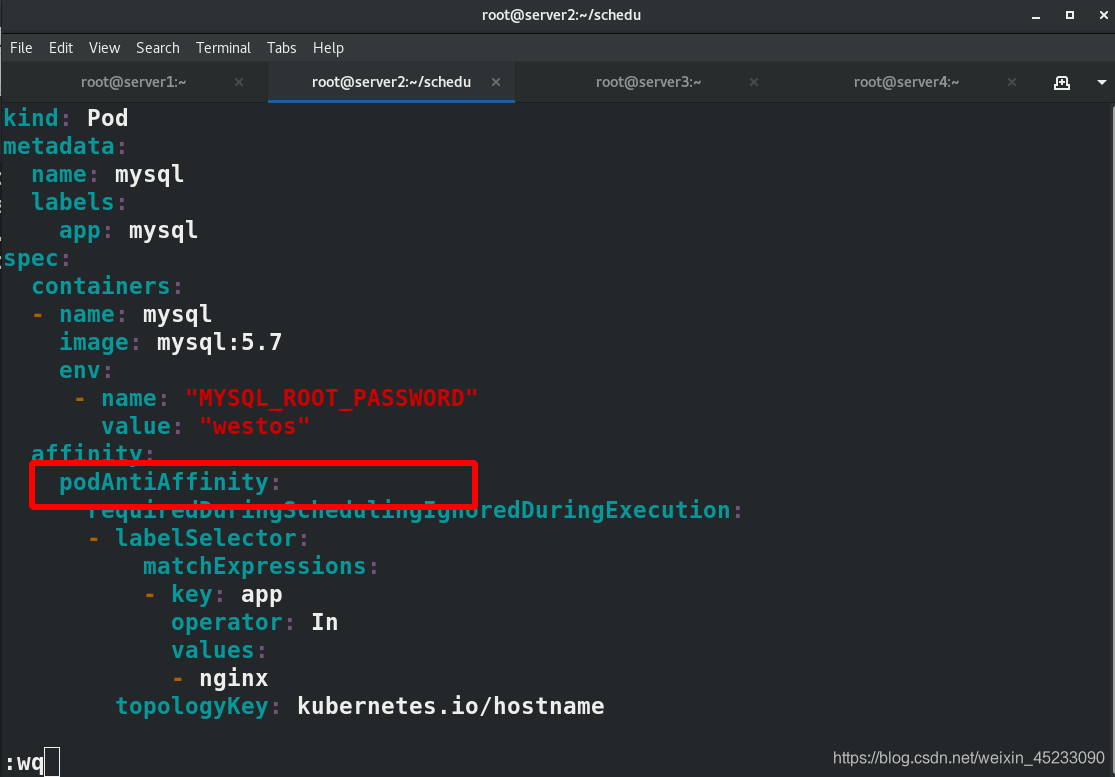The image size is (1115, 777).
Task: Click the string "MYSQL_ROOT_PASSWORD"
Action: (331, 398)
